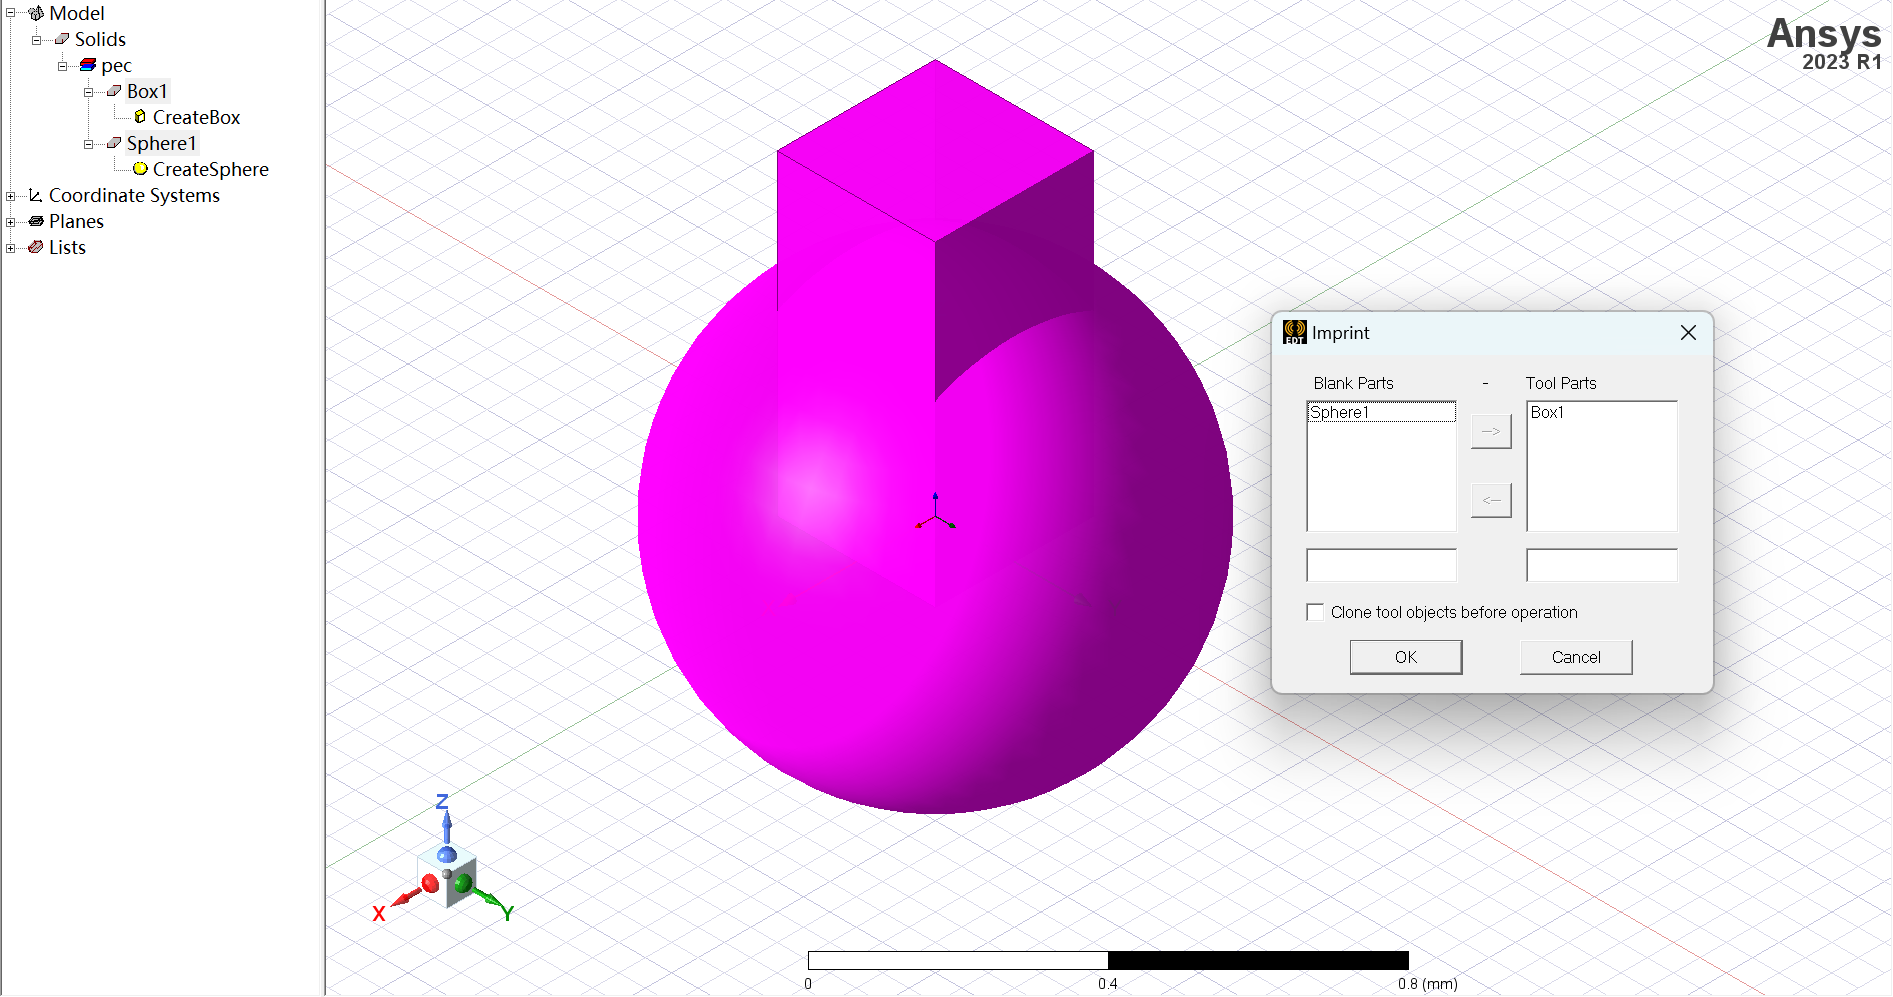The image size is (1893, 997).
Task: Collapse the Box1 tree node
Action: (89, 92)
